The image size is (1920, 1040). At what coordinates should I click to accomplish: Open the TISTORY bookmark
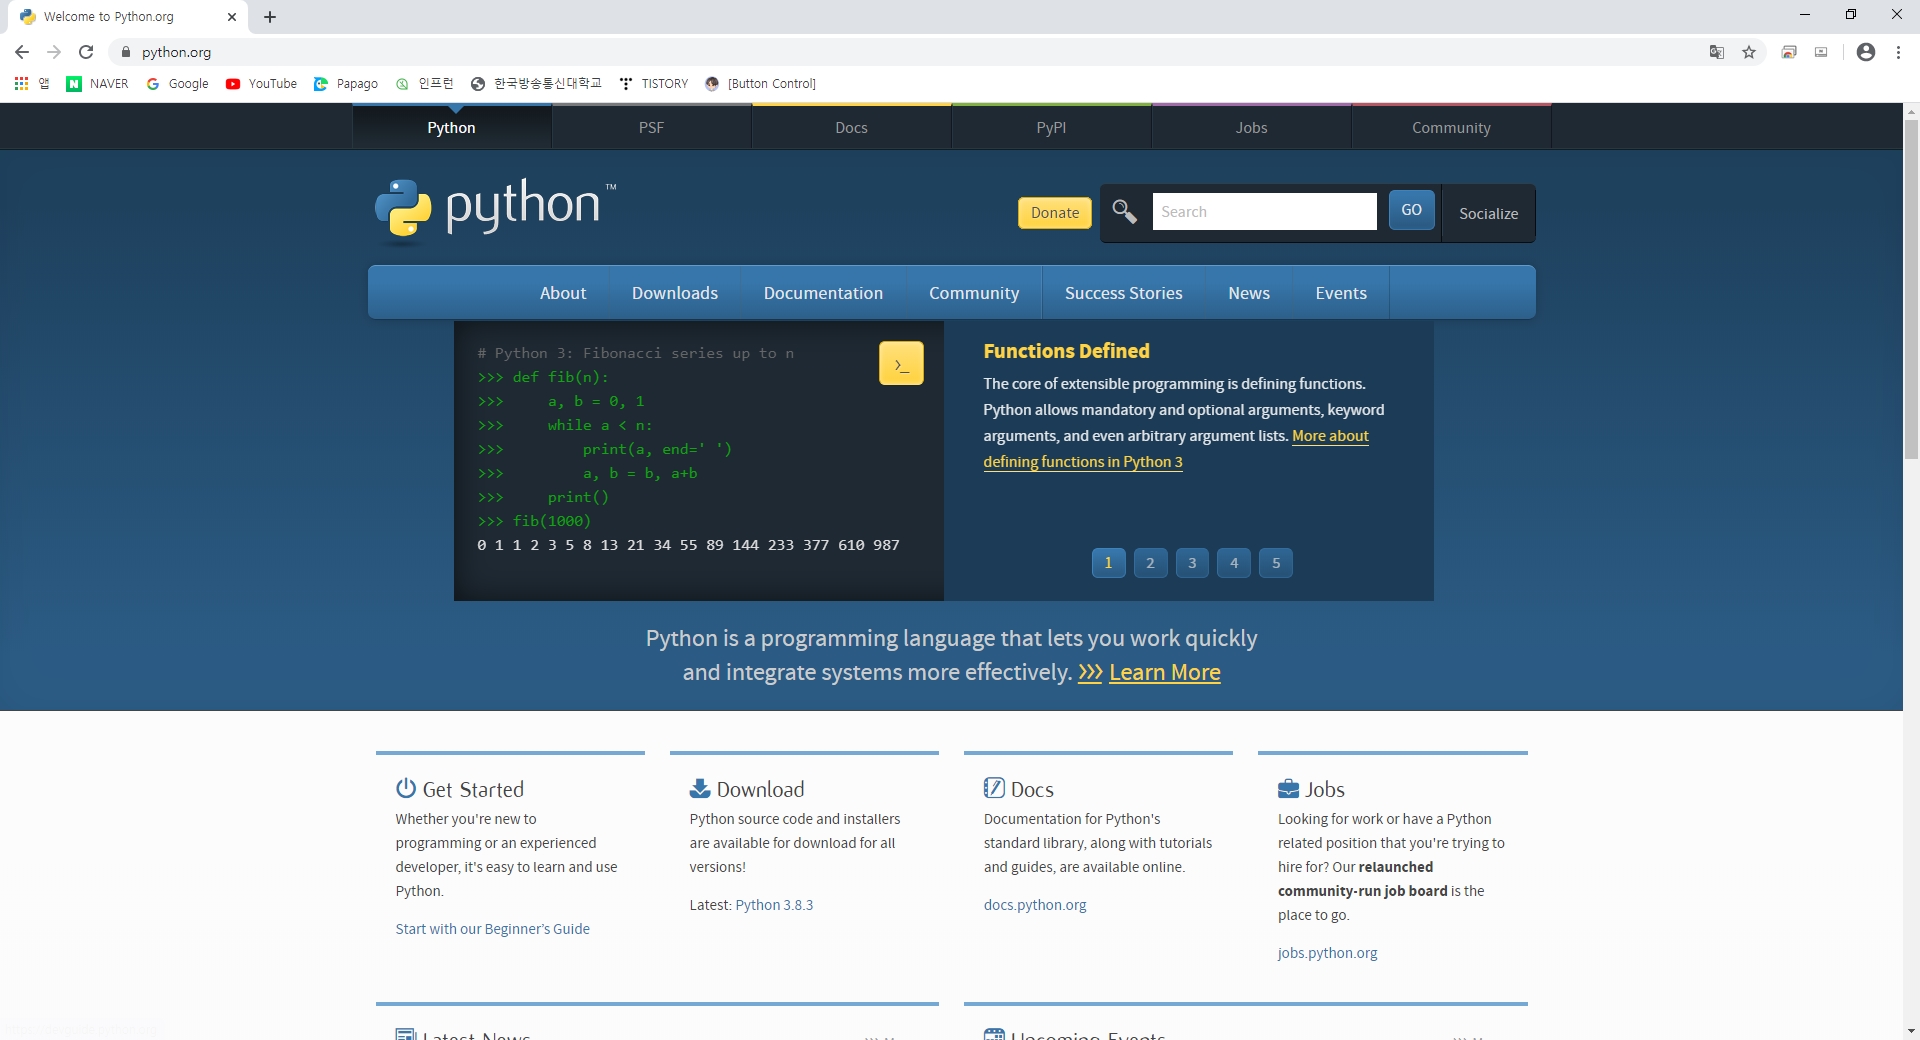(654, 84)
